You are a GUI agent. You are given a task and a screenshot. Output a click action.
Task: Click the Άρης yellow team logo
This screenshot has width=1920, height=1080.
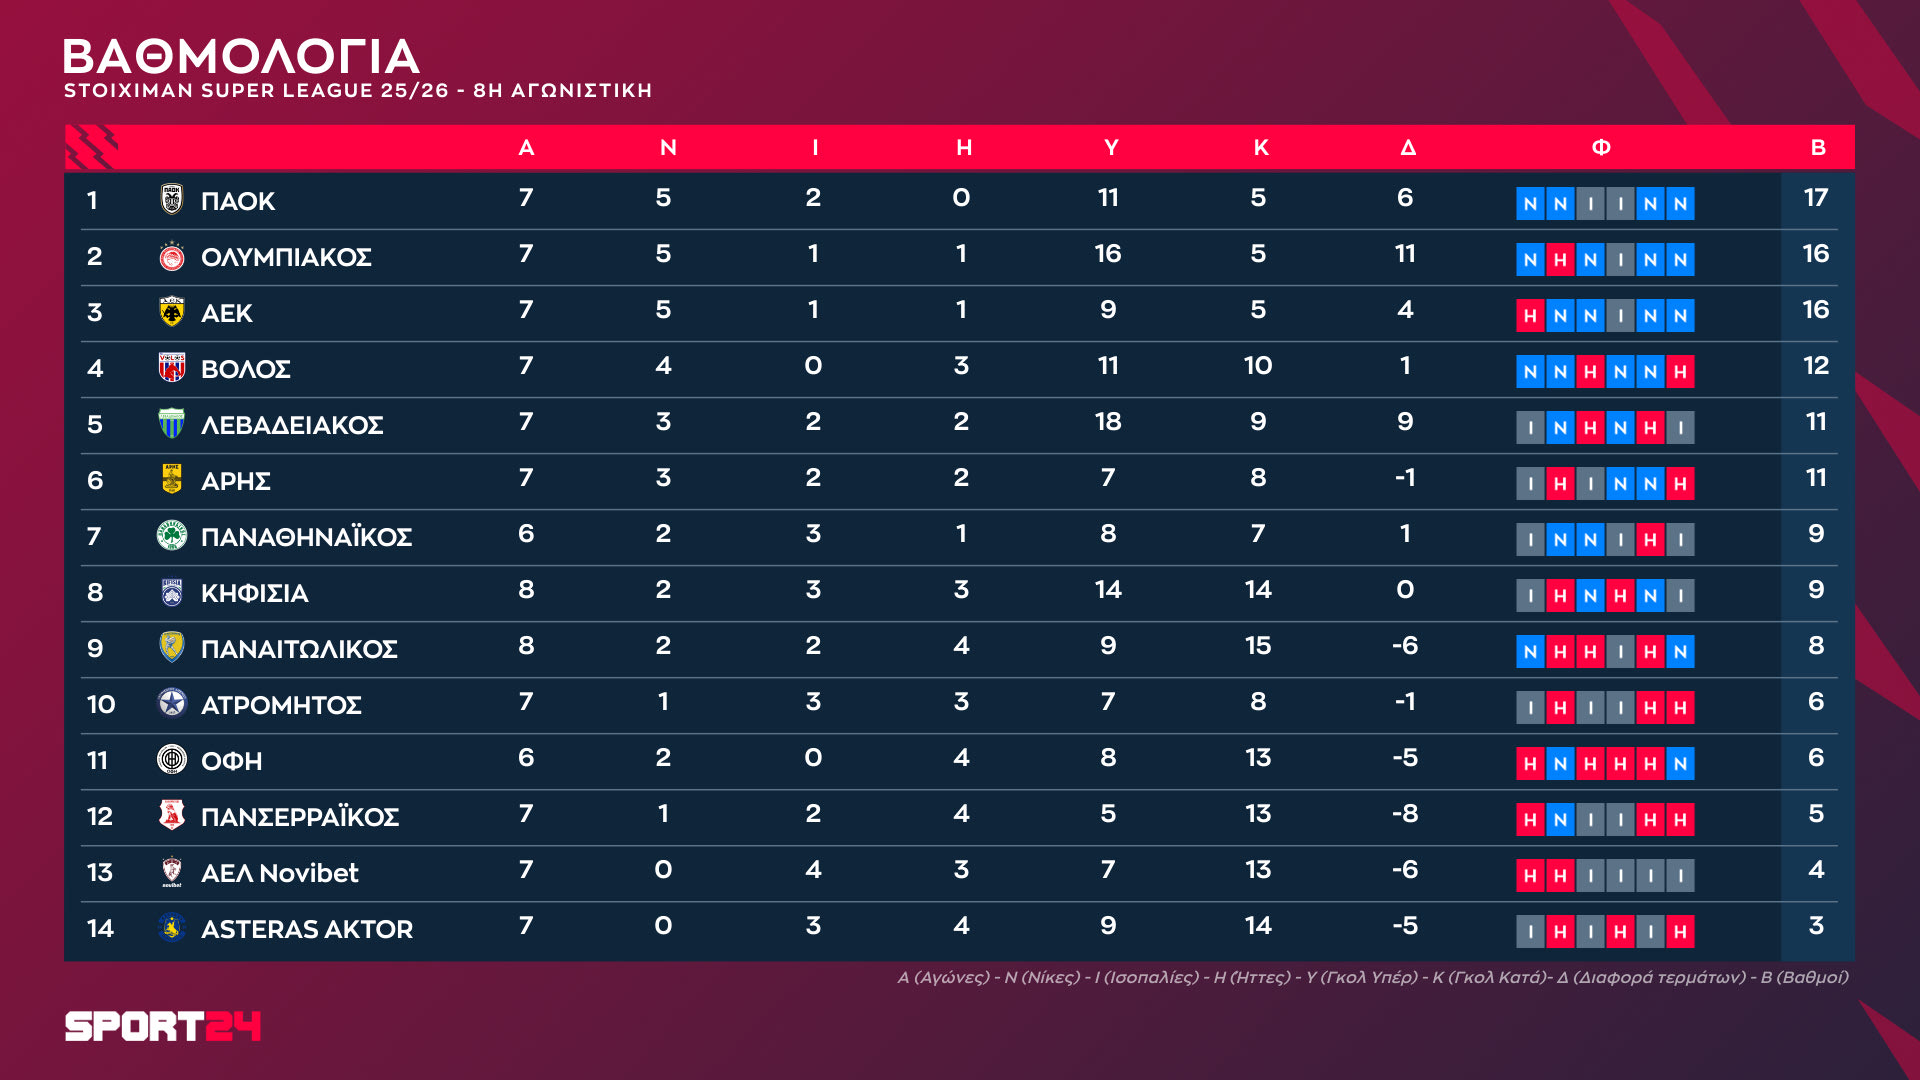pos(172,480)
